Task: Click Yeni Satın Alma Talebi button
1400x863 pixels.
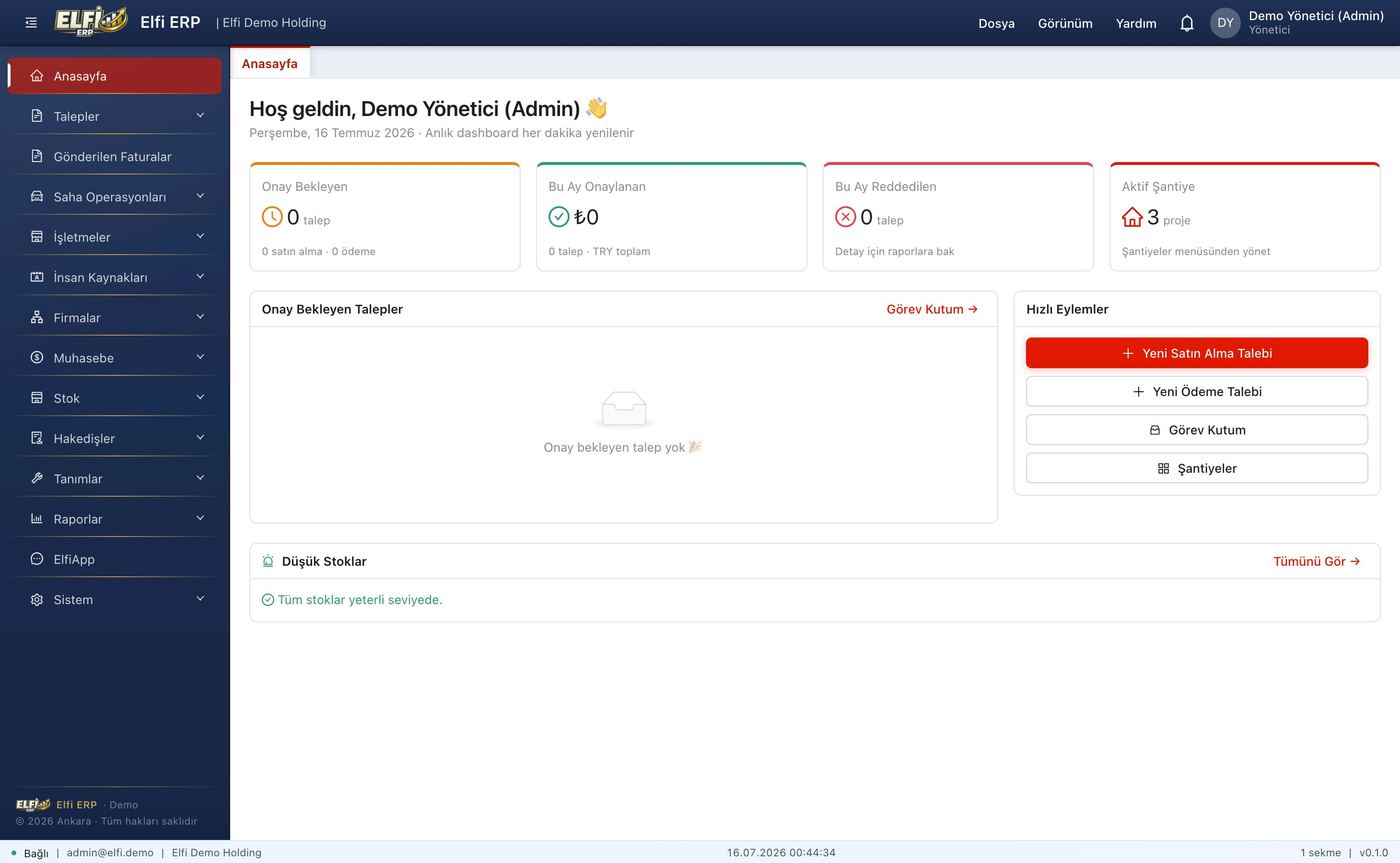Action: (1197, 353)
